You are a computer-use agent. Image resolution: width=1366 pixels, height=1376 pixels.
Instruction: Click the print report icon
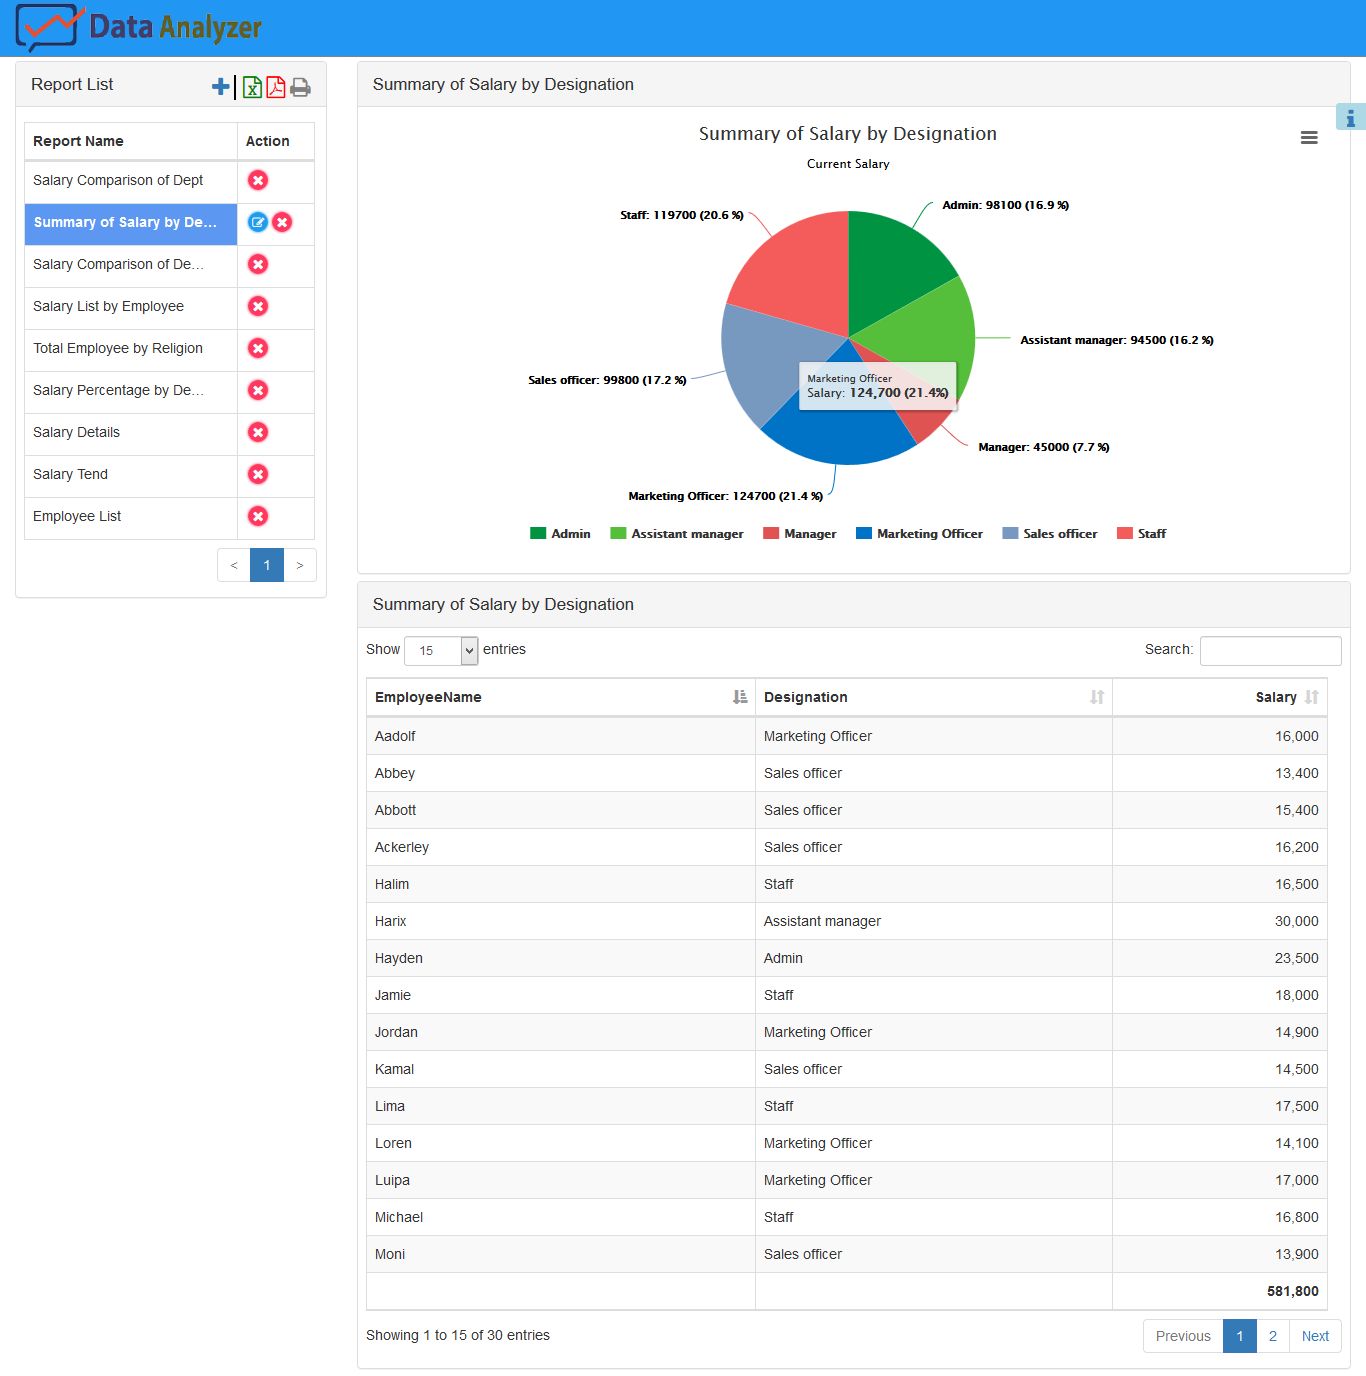[300, 88]
